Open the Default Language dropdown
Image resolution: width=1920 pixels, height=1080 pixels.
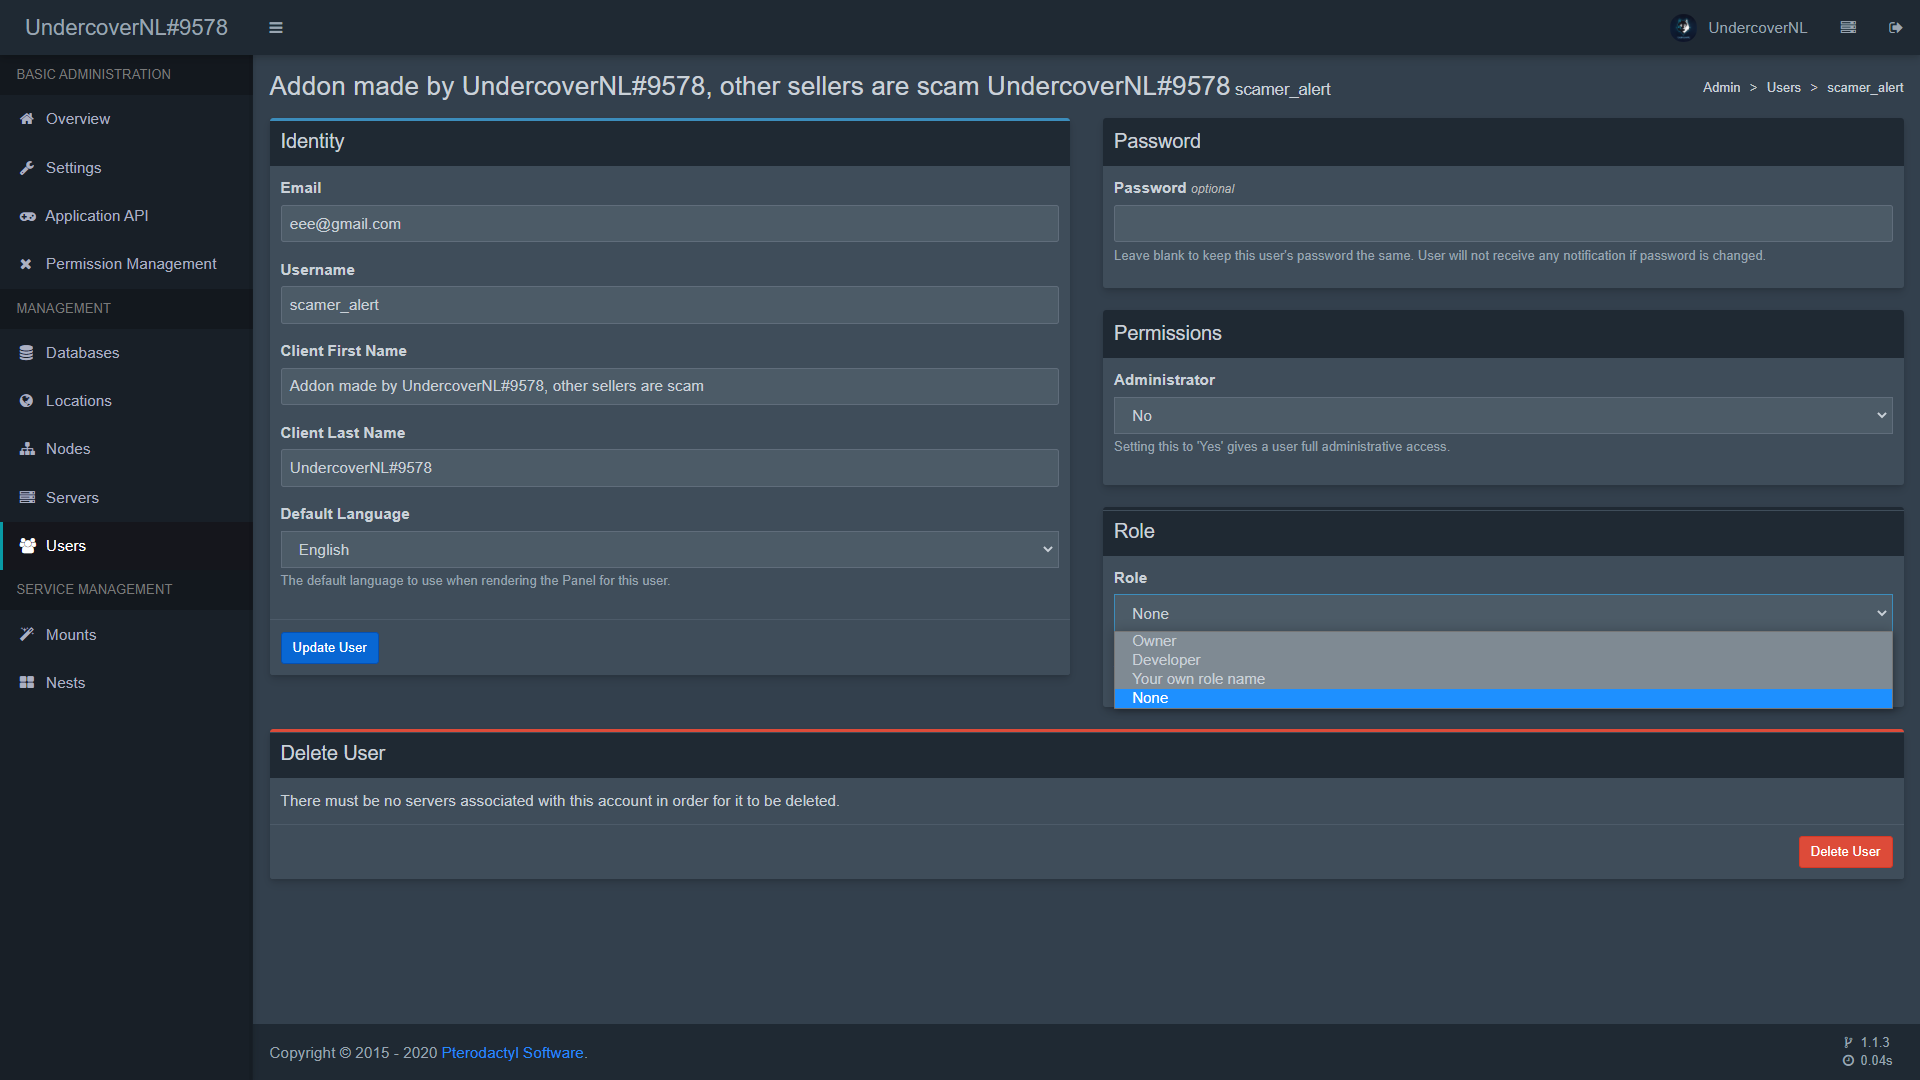[x=669, y=550]
